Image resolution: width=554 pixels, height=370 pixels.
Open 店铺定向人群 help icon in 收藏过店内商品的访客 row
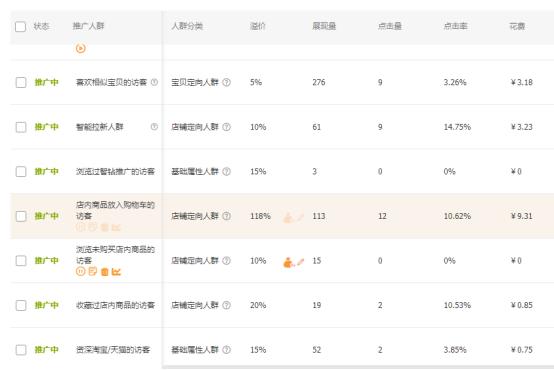point(226,305)
